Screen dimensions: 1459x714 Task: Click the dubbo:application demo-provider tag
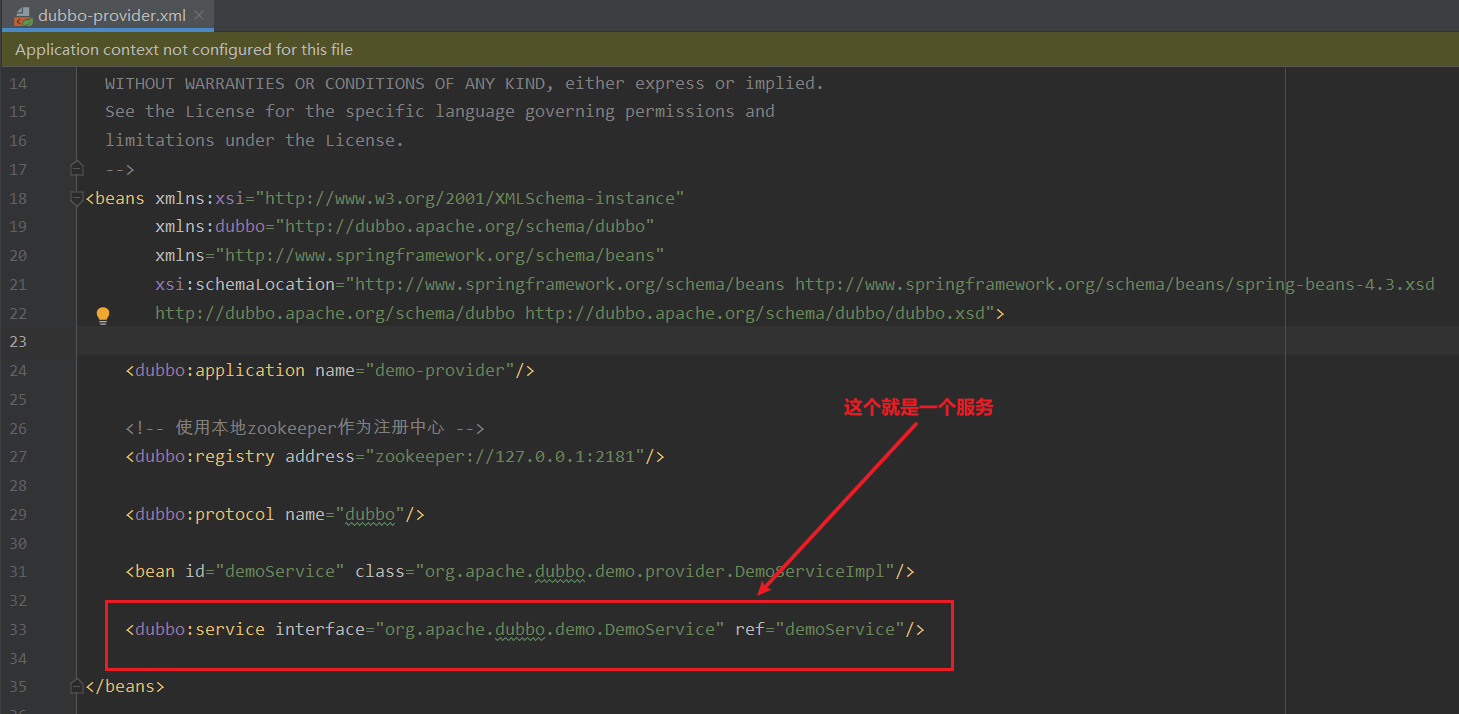point(330,370)
